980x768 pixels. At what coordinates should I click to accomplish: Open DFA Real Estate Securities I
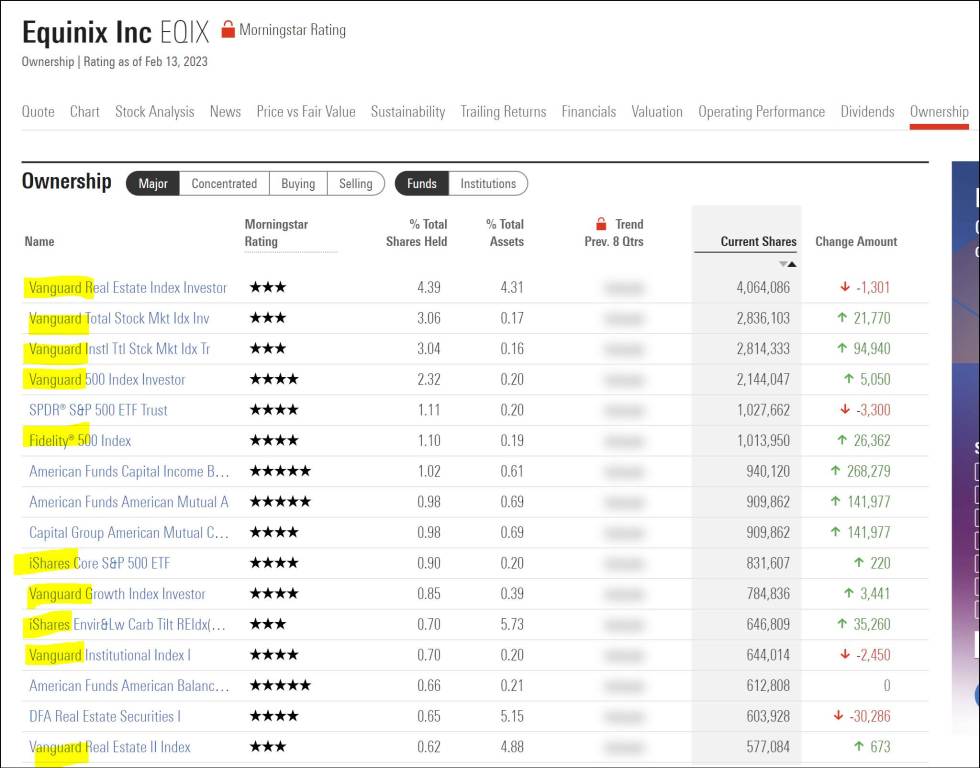click(104, 717)
